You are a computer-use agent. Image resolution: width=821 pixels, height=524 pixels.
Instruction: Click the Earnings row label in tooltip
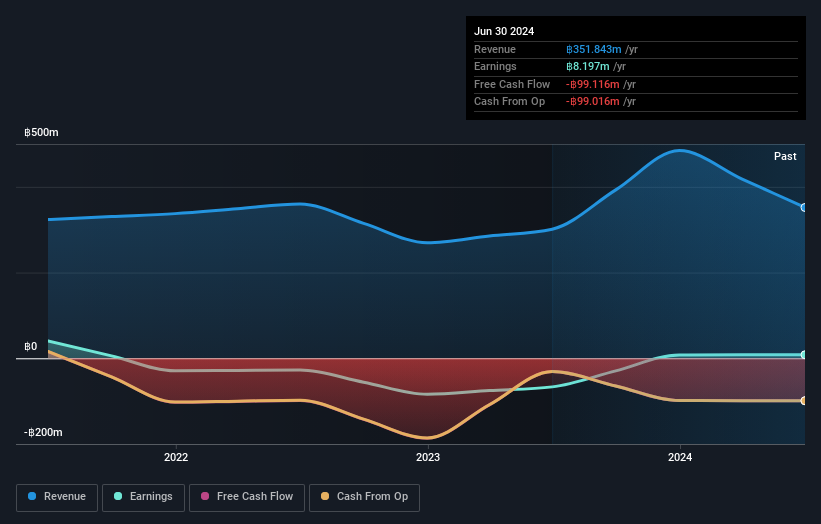(495, 66)
